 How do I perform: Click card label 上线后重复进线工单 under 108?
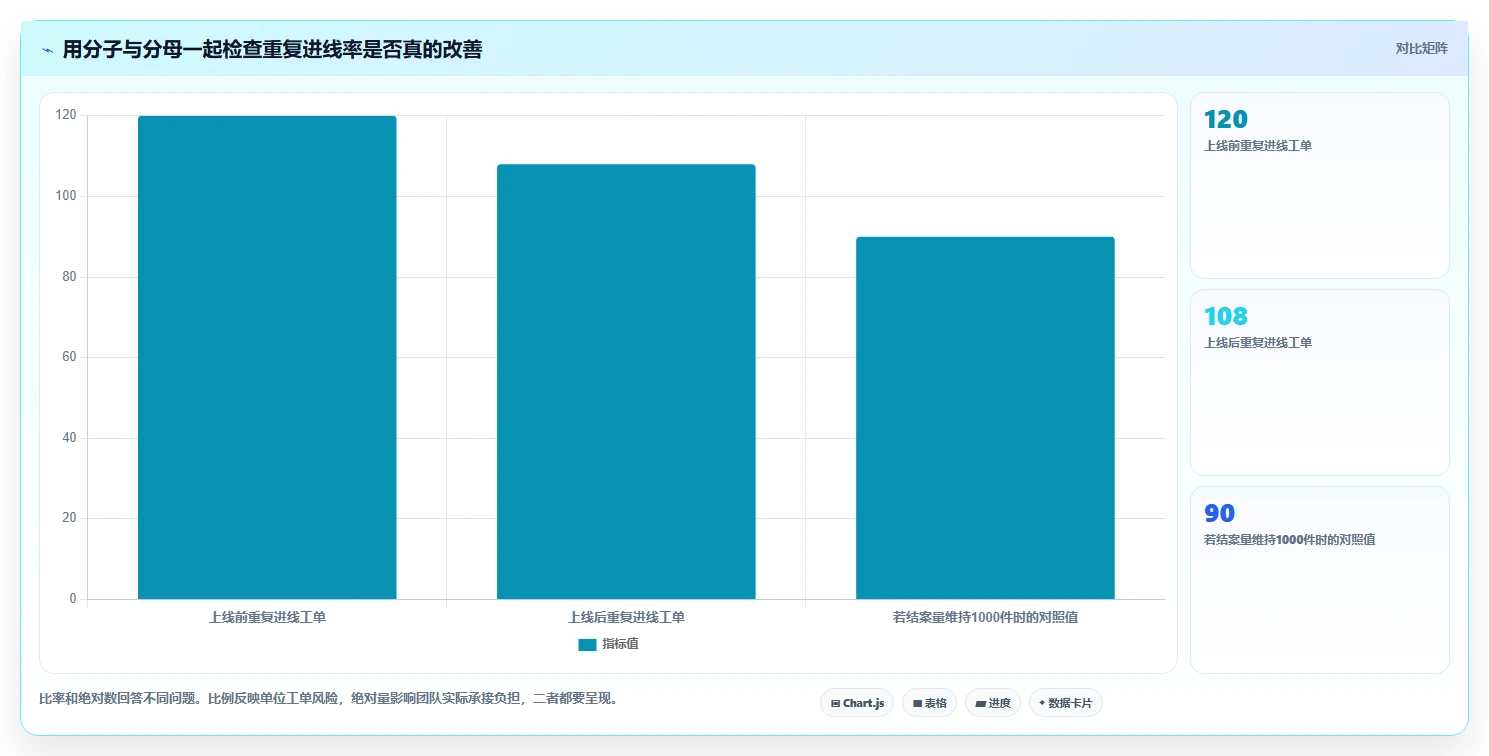point(1258,343)
